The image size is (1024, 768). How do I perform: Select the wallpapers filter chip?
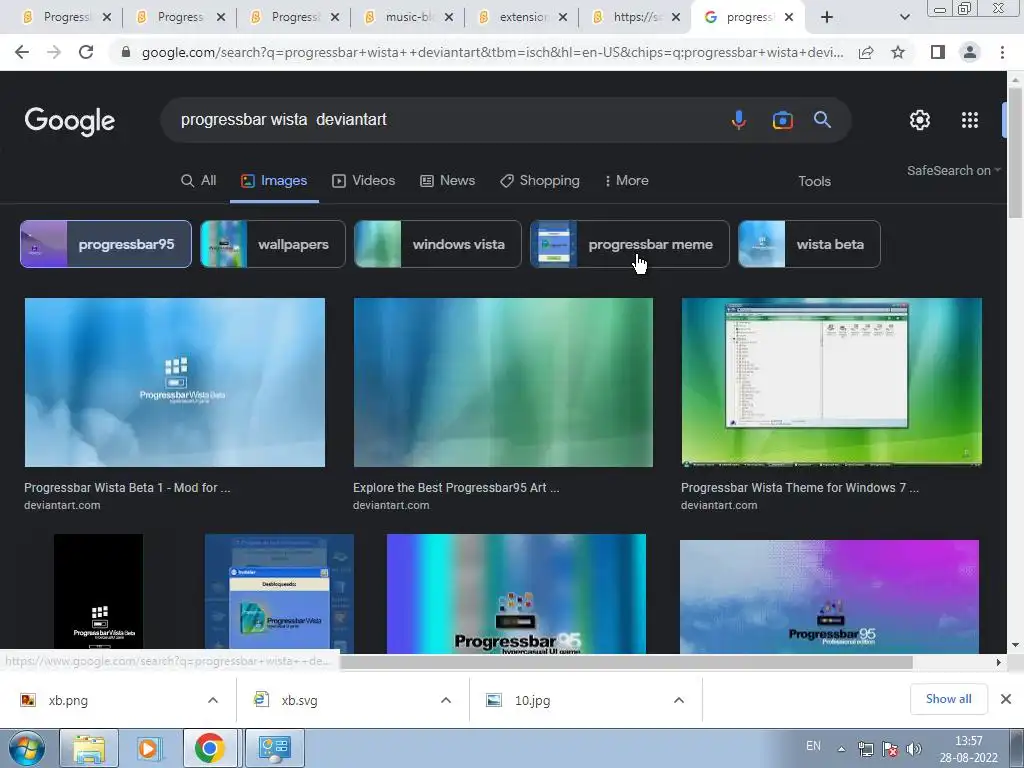pyautogui.click(x=272, y=244)
